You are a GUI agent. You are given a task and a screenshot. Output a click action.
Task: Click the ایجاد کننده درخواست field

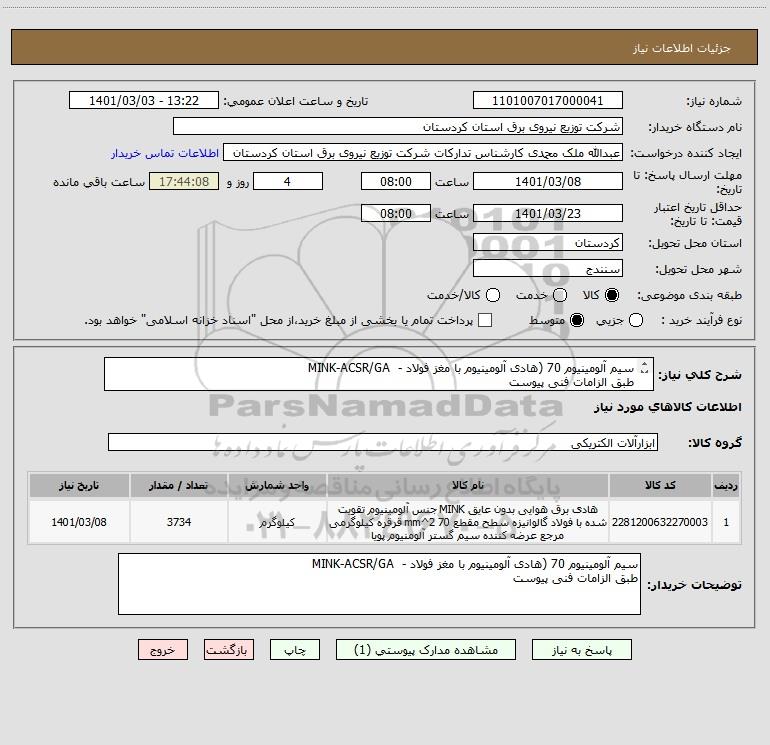click(x=423, y=153)
